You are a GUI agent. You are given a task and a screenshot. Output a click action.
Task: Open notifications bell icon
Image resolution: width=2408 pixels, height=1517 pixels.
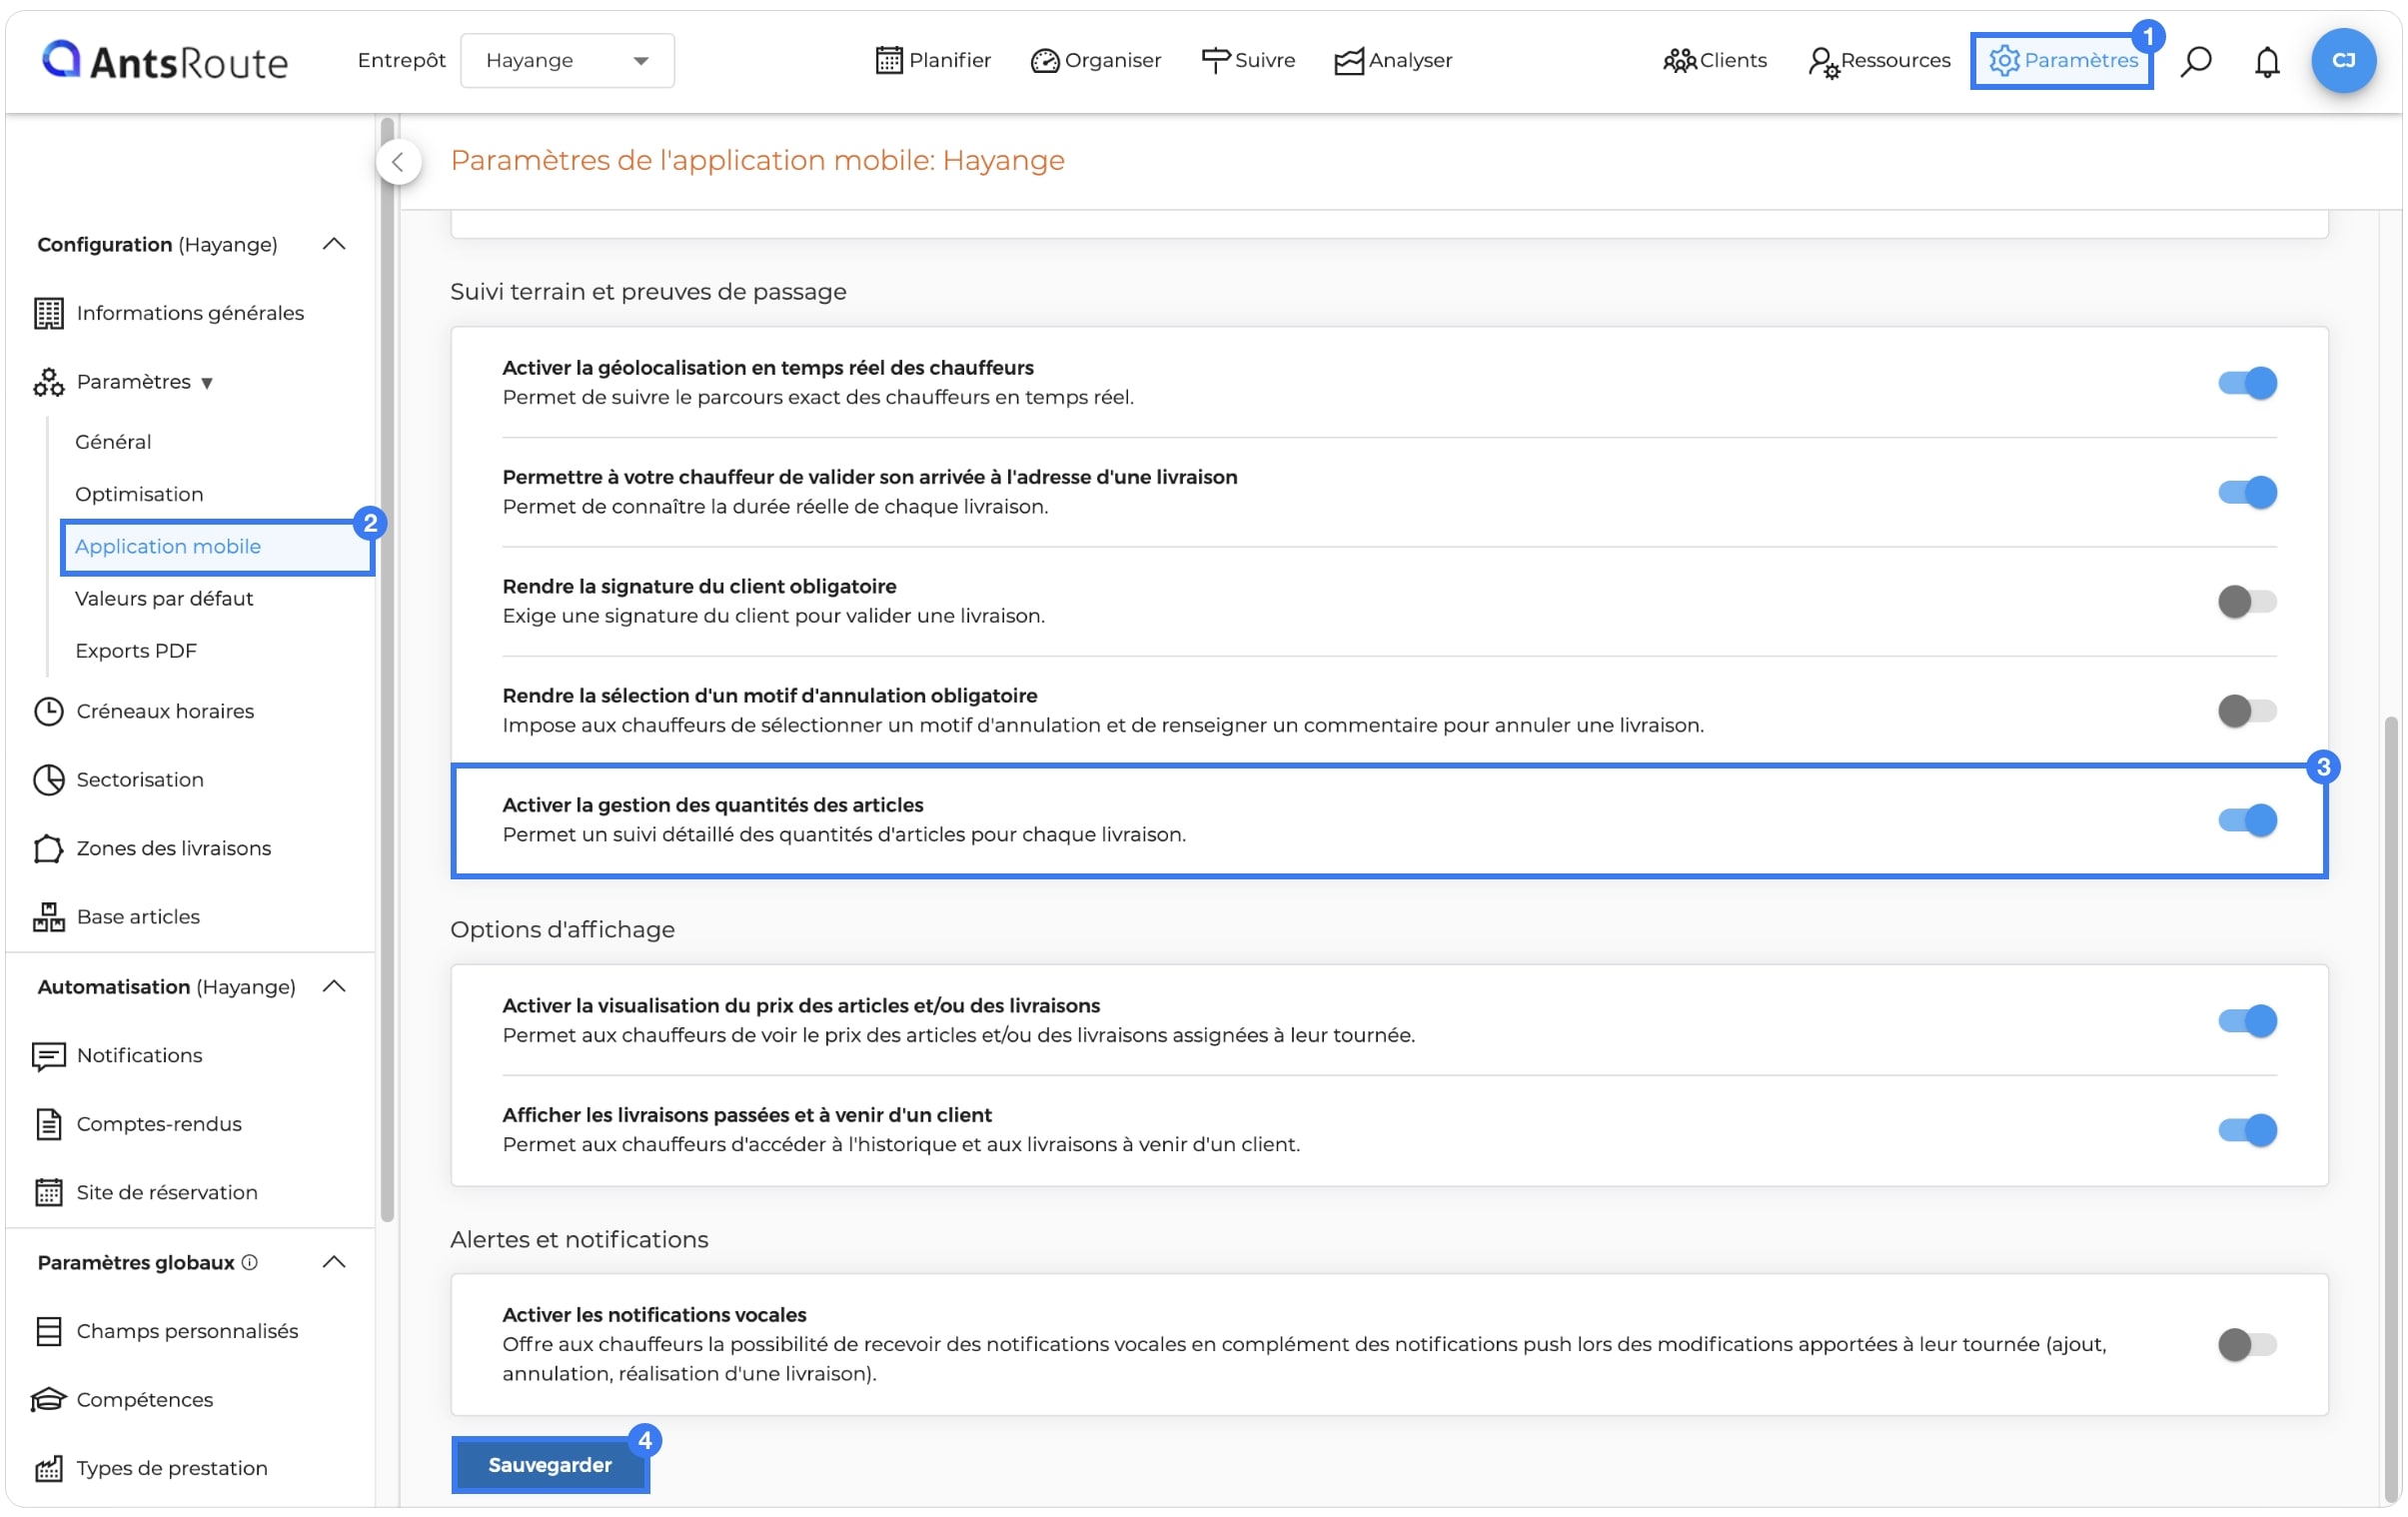point(2267,62)
